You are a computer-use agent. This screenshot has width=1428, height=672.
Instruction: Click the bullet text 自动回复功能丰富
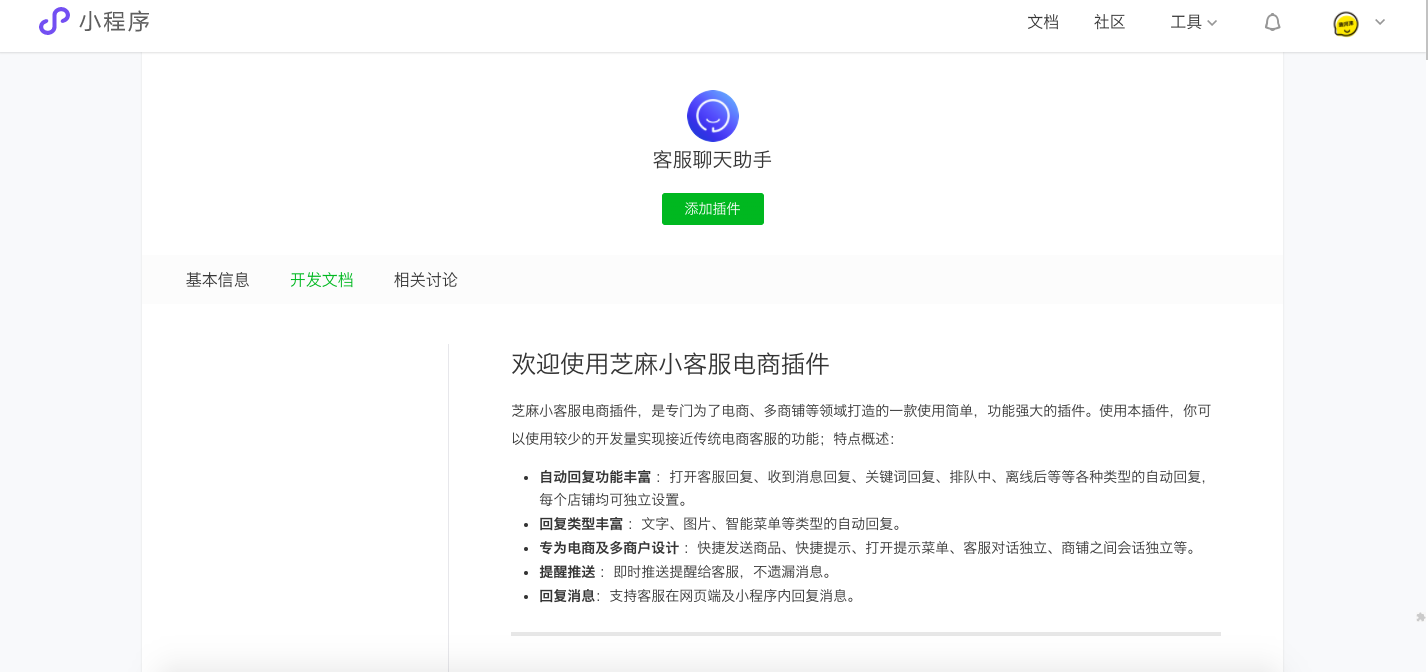(x=595, y=477)
